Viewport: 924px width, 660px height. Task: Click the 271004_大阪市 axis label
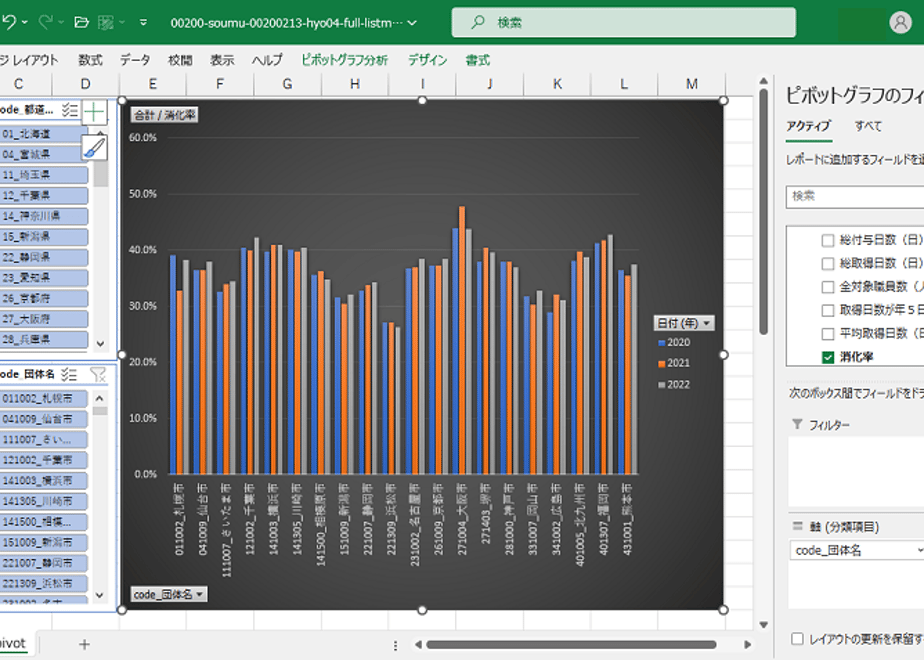[x=462, y=519]
